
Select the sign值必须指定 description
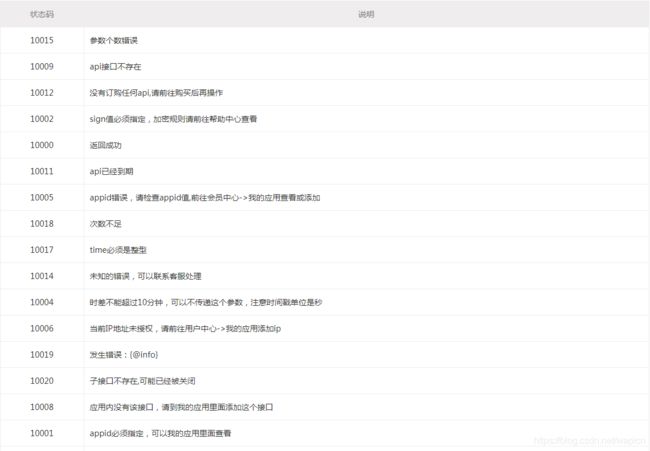pyautogui.click(x=173, y=119)
